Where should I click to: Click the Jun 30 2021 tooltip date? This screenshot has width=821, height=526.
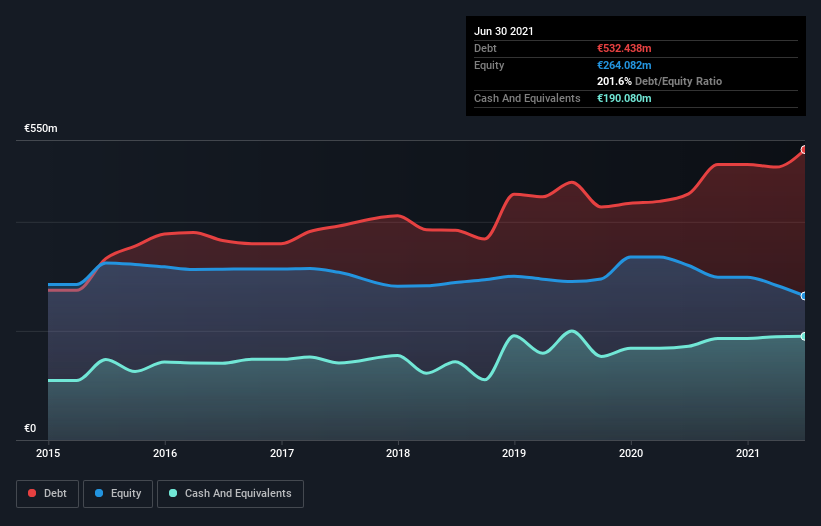tap(504, 31)
